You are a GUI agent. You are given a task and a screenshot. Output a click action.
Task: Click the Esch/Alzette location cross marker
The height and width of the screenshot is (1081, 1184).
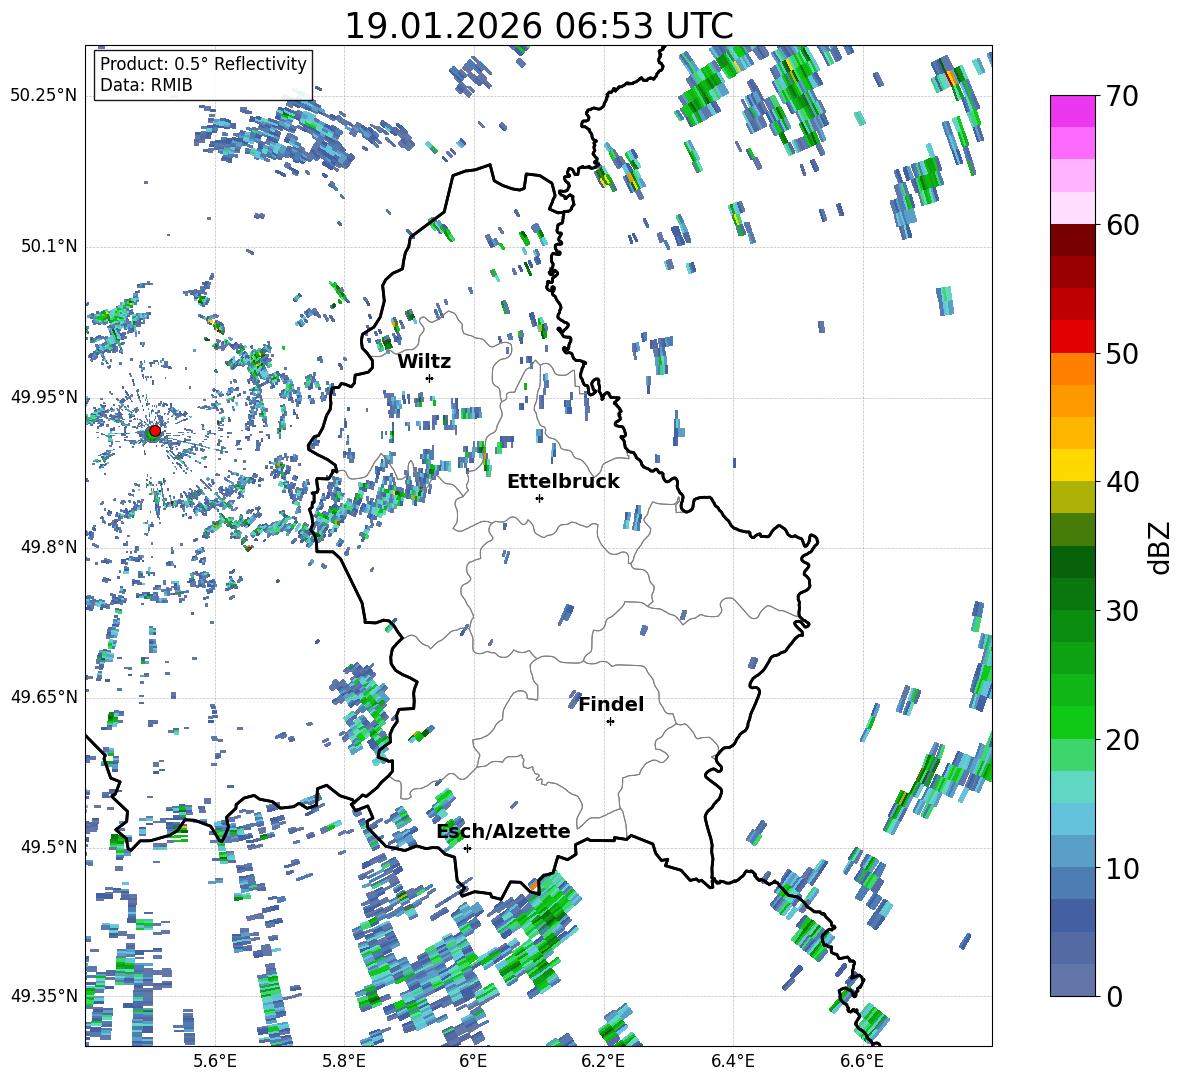click(x=467, y=848)
